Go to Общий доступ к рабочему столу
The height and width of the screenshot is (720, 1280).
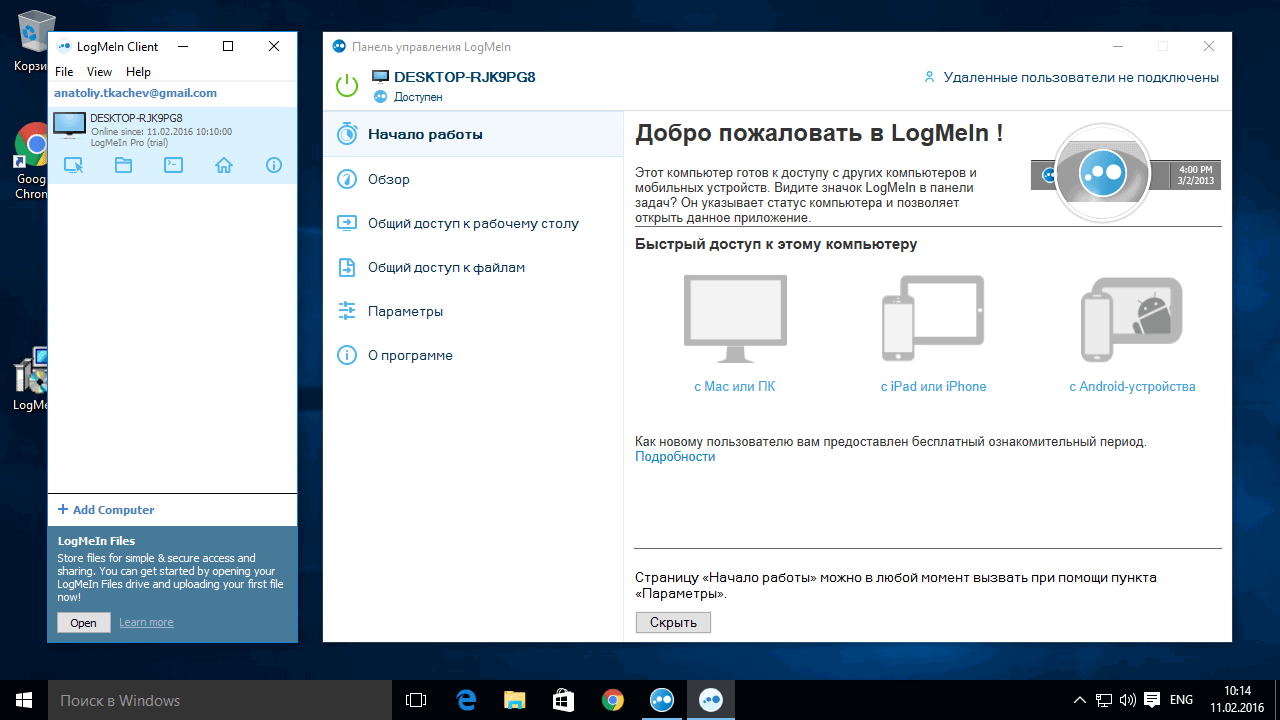click(x=473, y=223)
